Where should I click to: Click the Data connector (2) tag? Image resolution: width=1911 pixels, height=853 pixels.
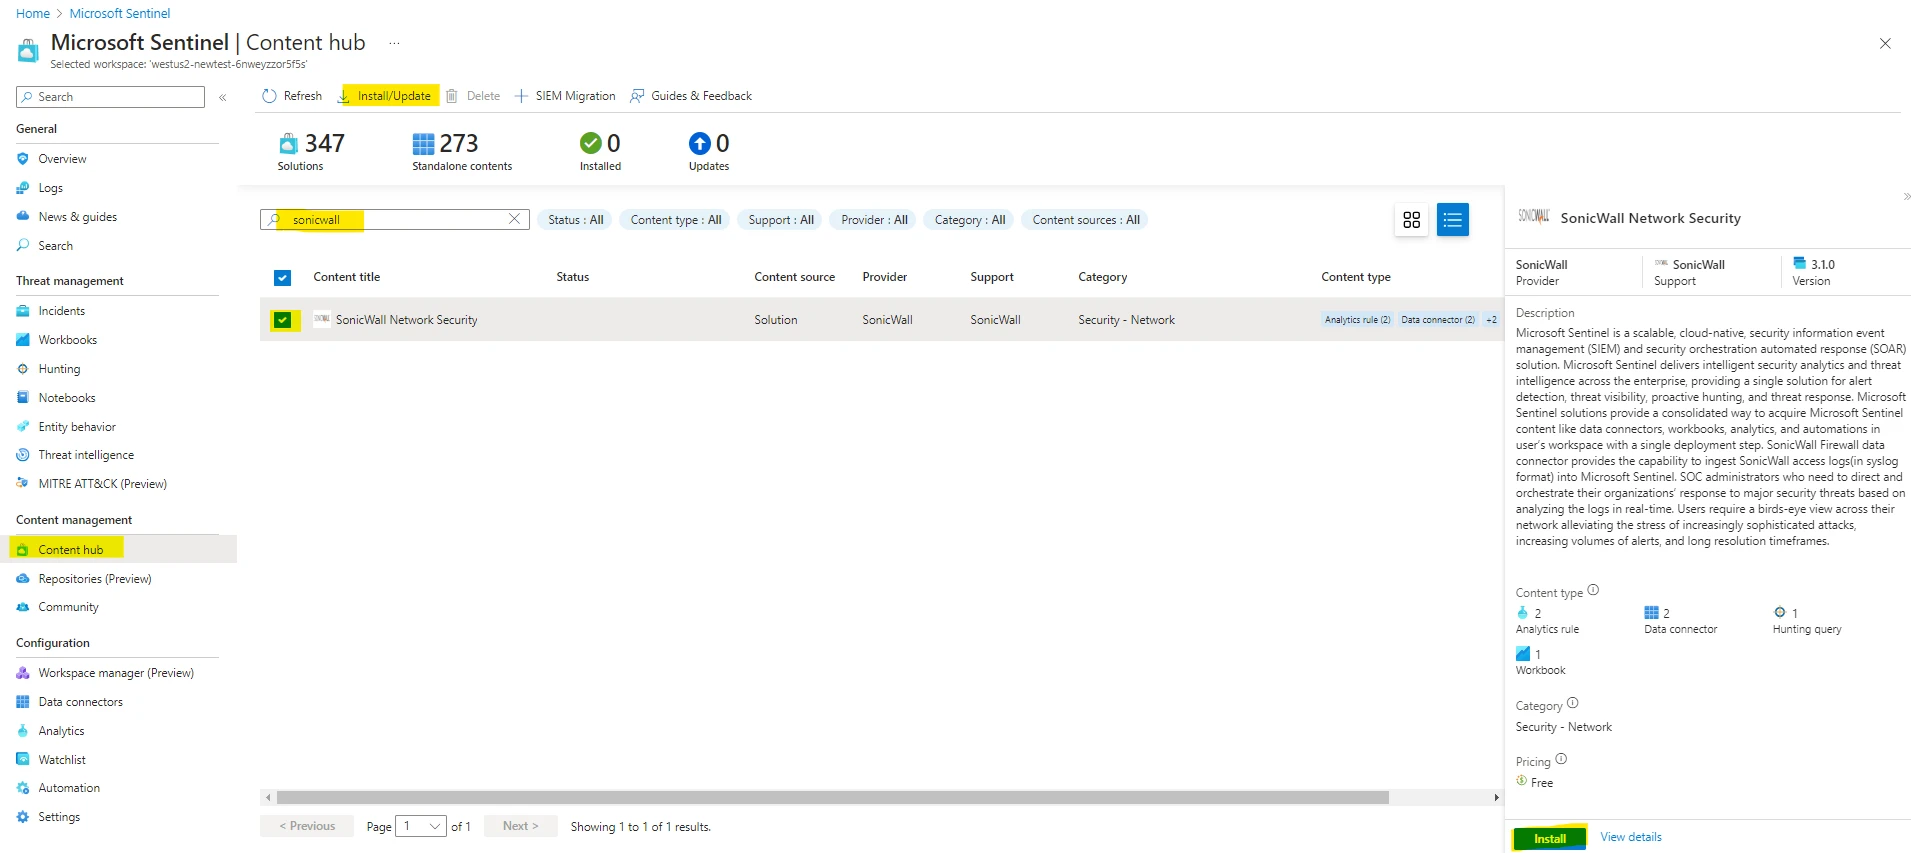click(1438, 320)
